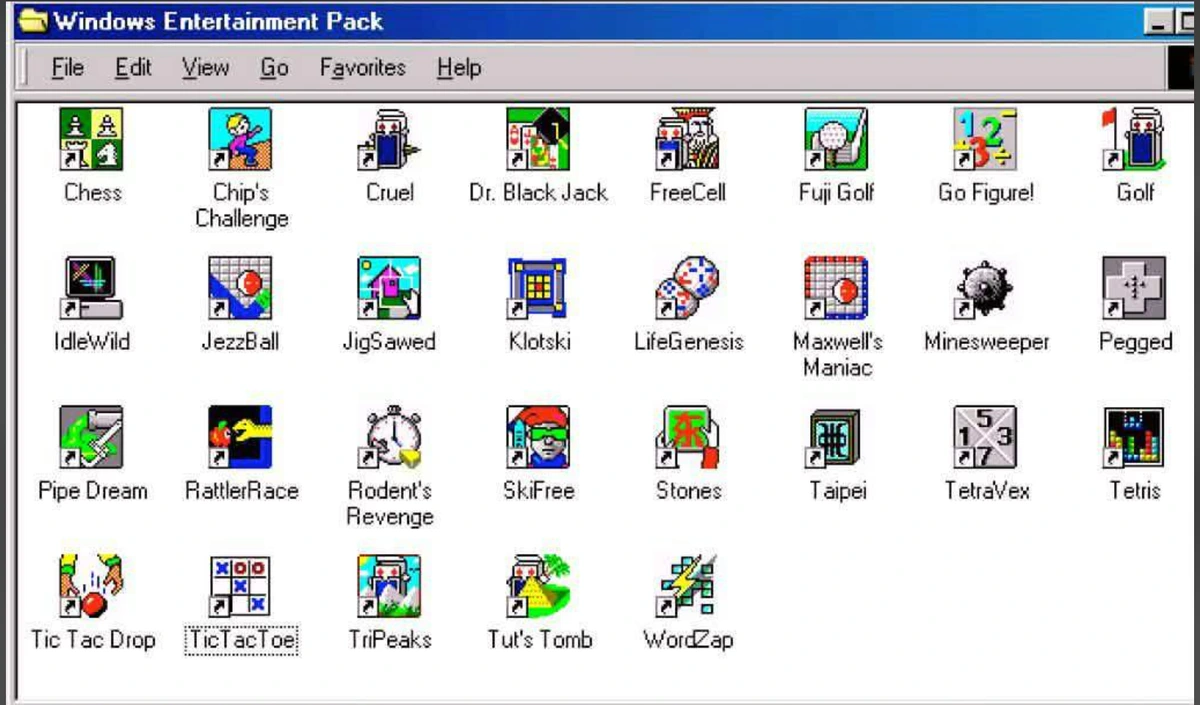This screenshot has height=705, width=1200.
Task: Select the Chess game icon
Action: point(92,140)
